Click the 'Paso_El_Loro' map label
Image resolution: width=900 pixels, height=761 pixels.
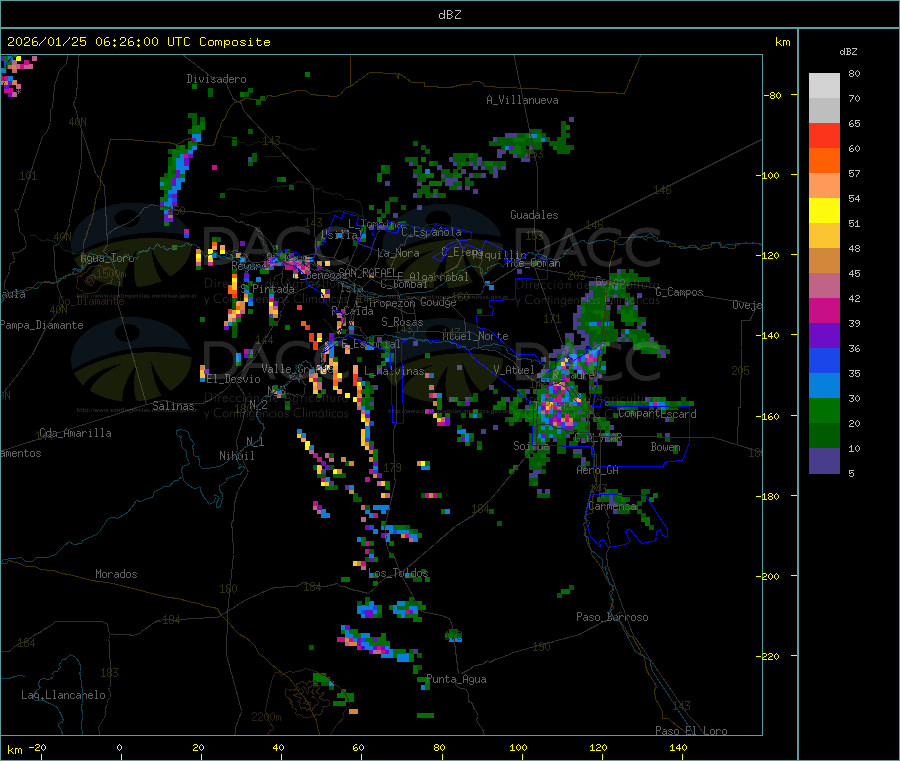[x=691, y=731]
